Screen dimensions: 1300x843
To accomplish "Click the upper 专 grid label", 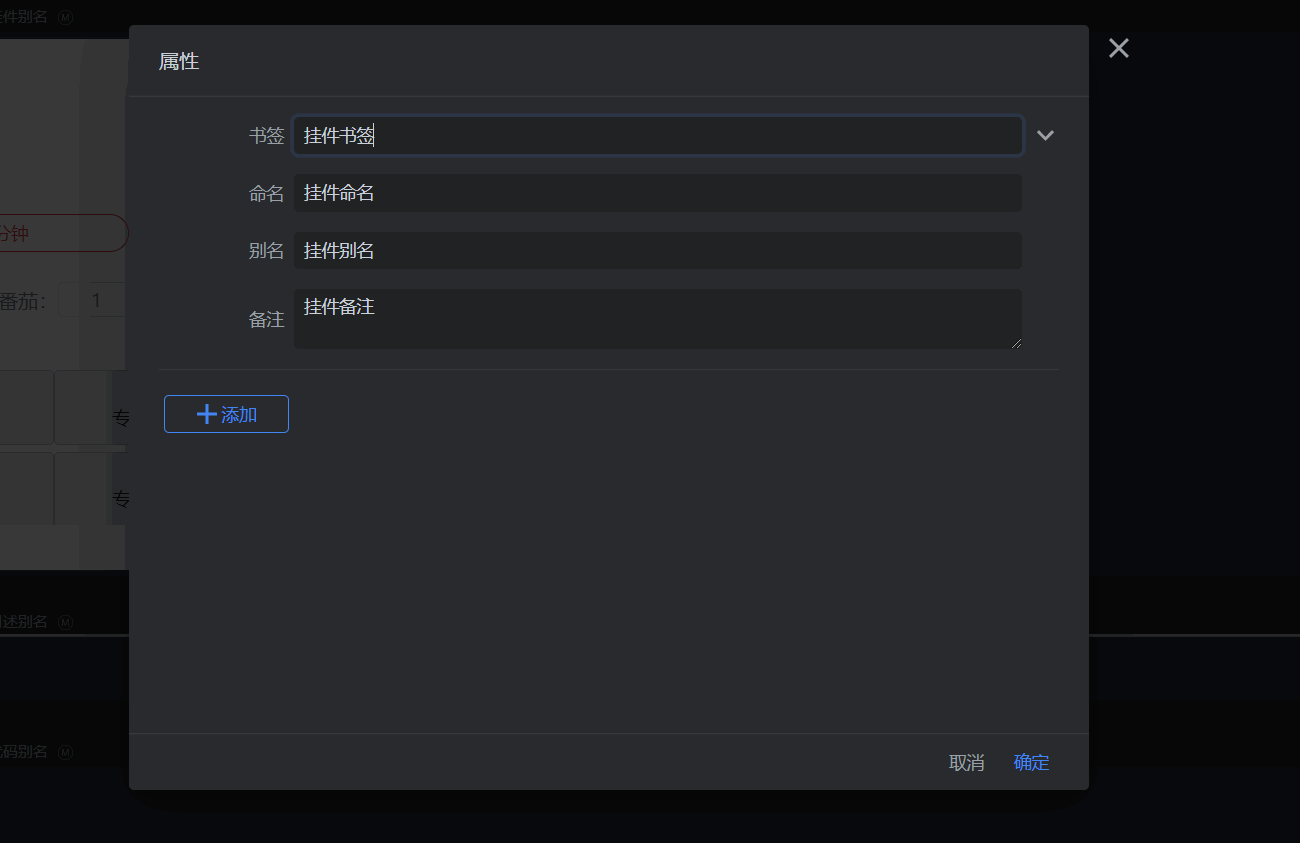I will pyautogui.click(x=120, y=418).
